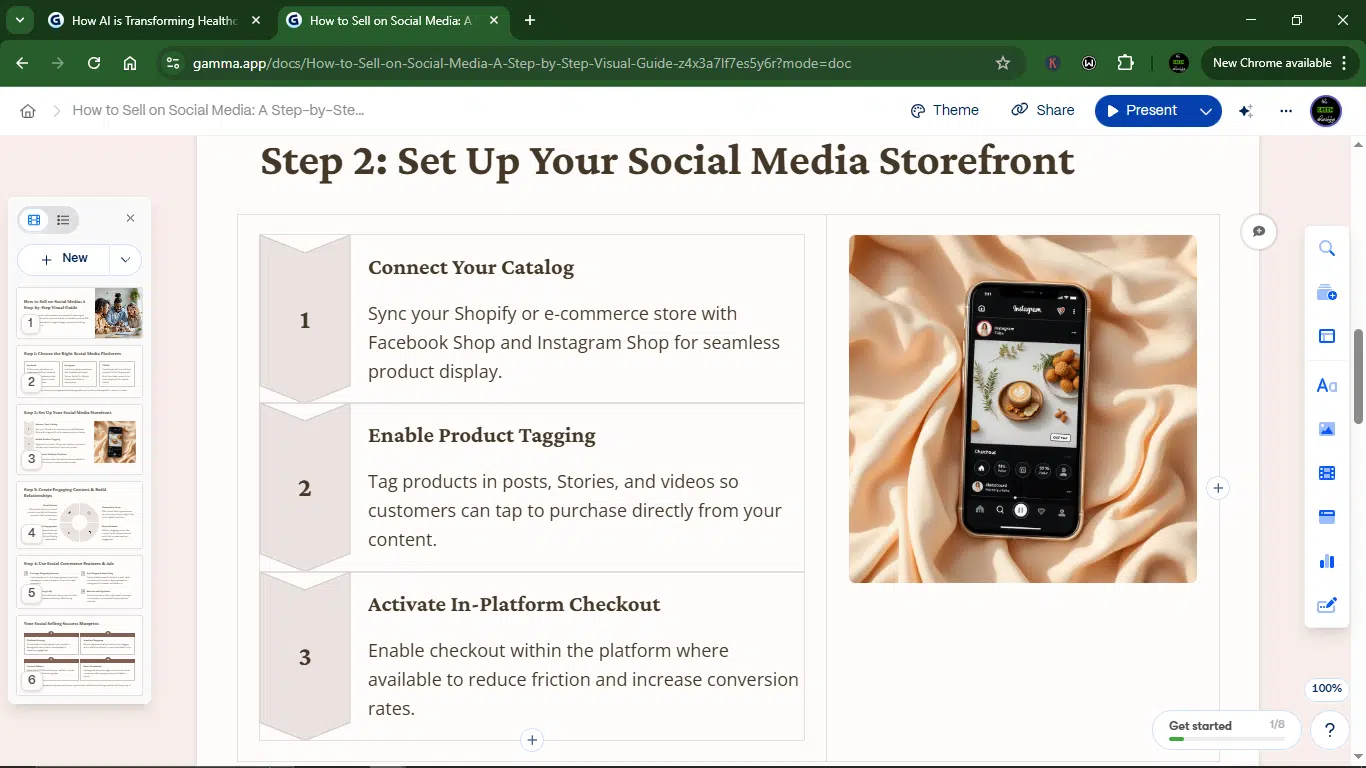Switch to How AI is Transforming Healthcare tab

(155, 20)
